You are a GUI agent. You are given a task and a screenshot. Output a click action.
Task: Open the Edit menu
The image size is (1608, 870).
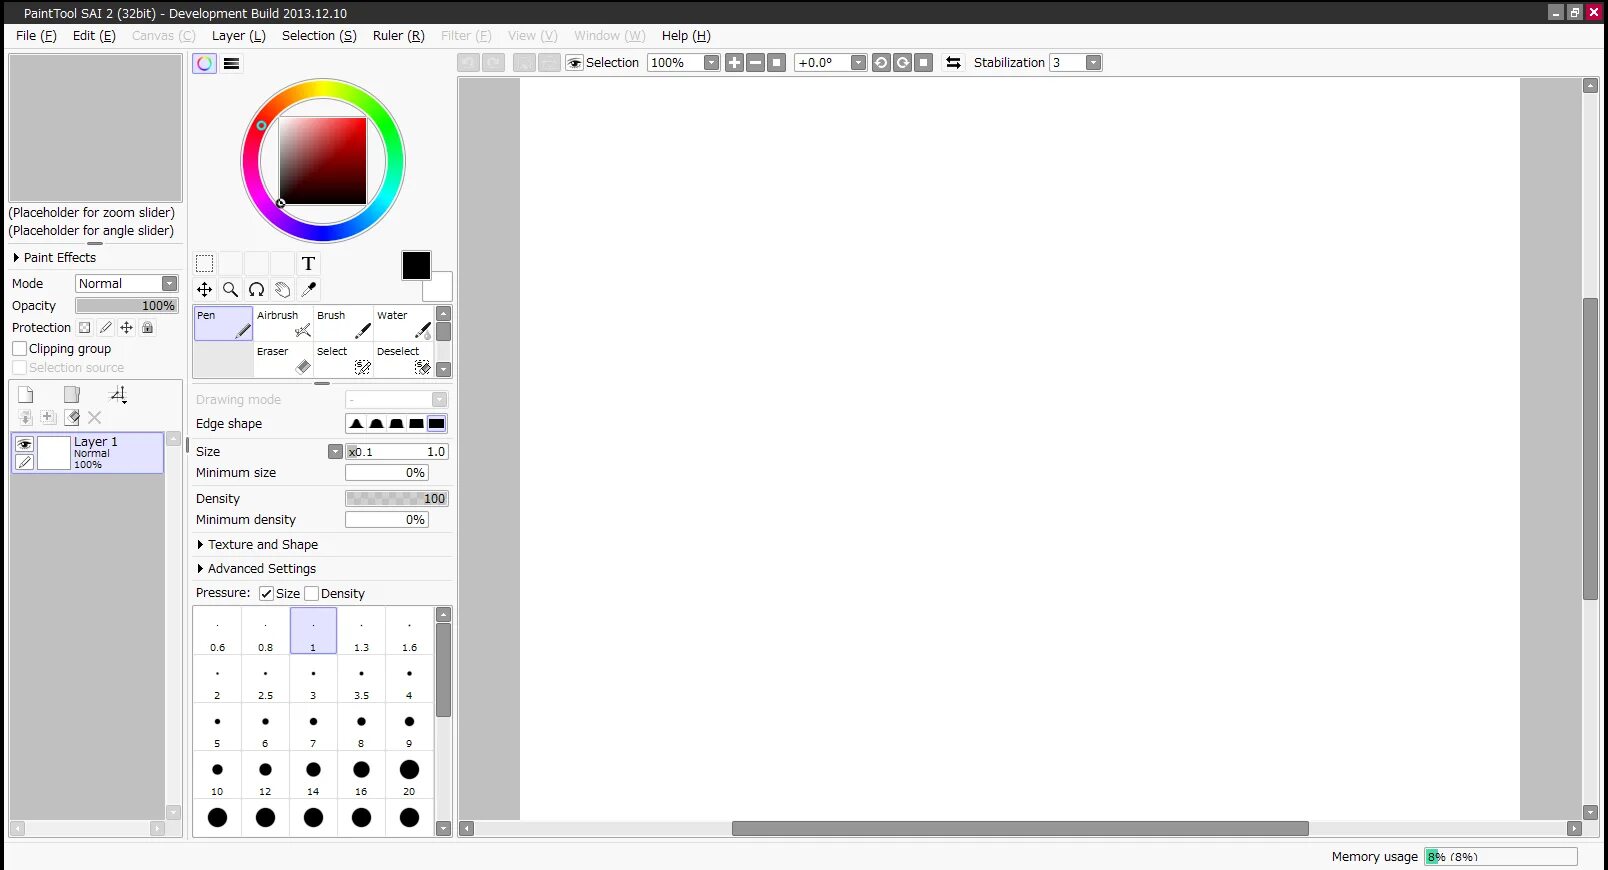click(x=94, y=35)
